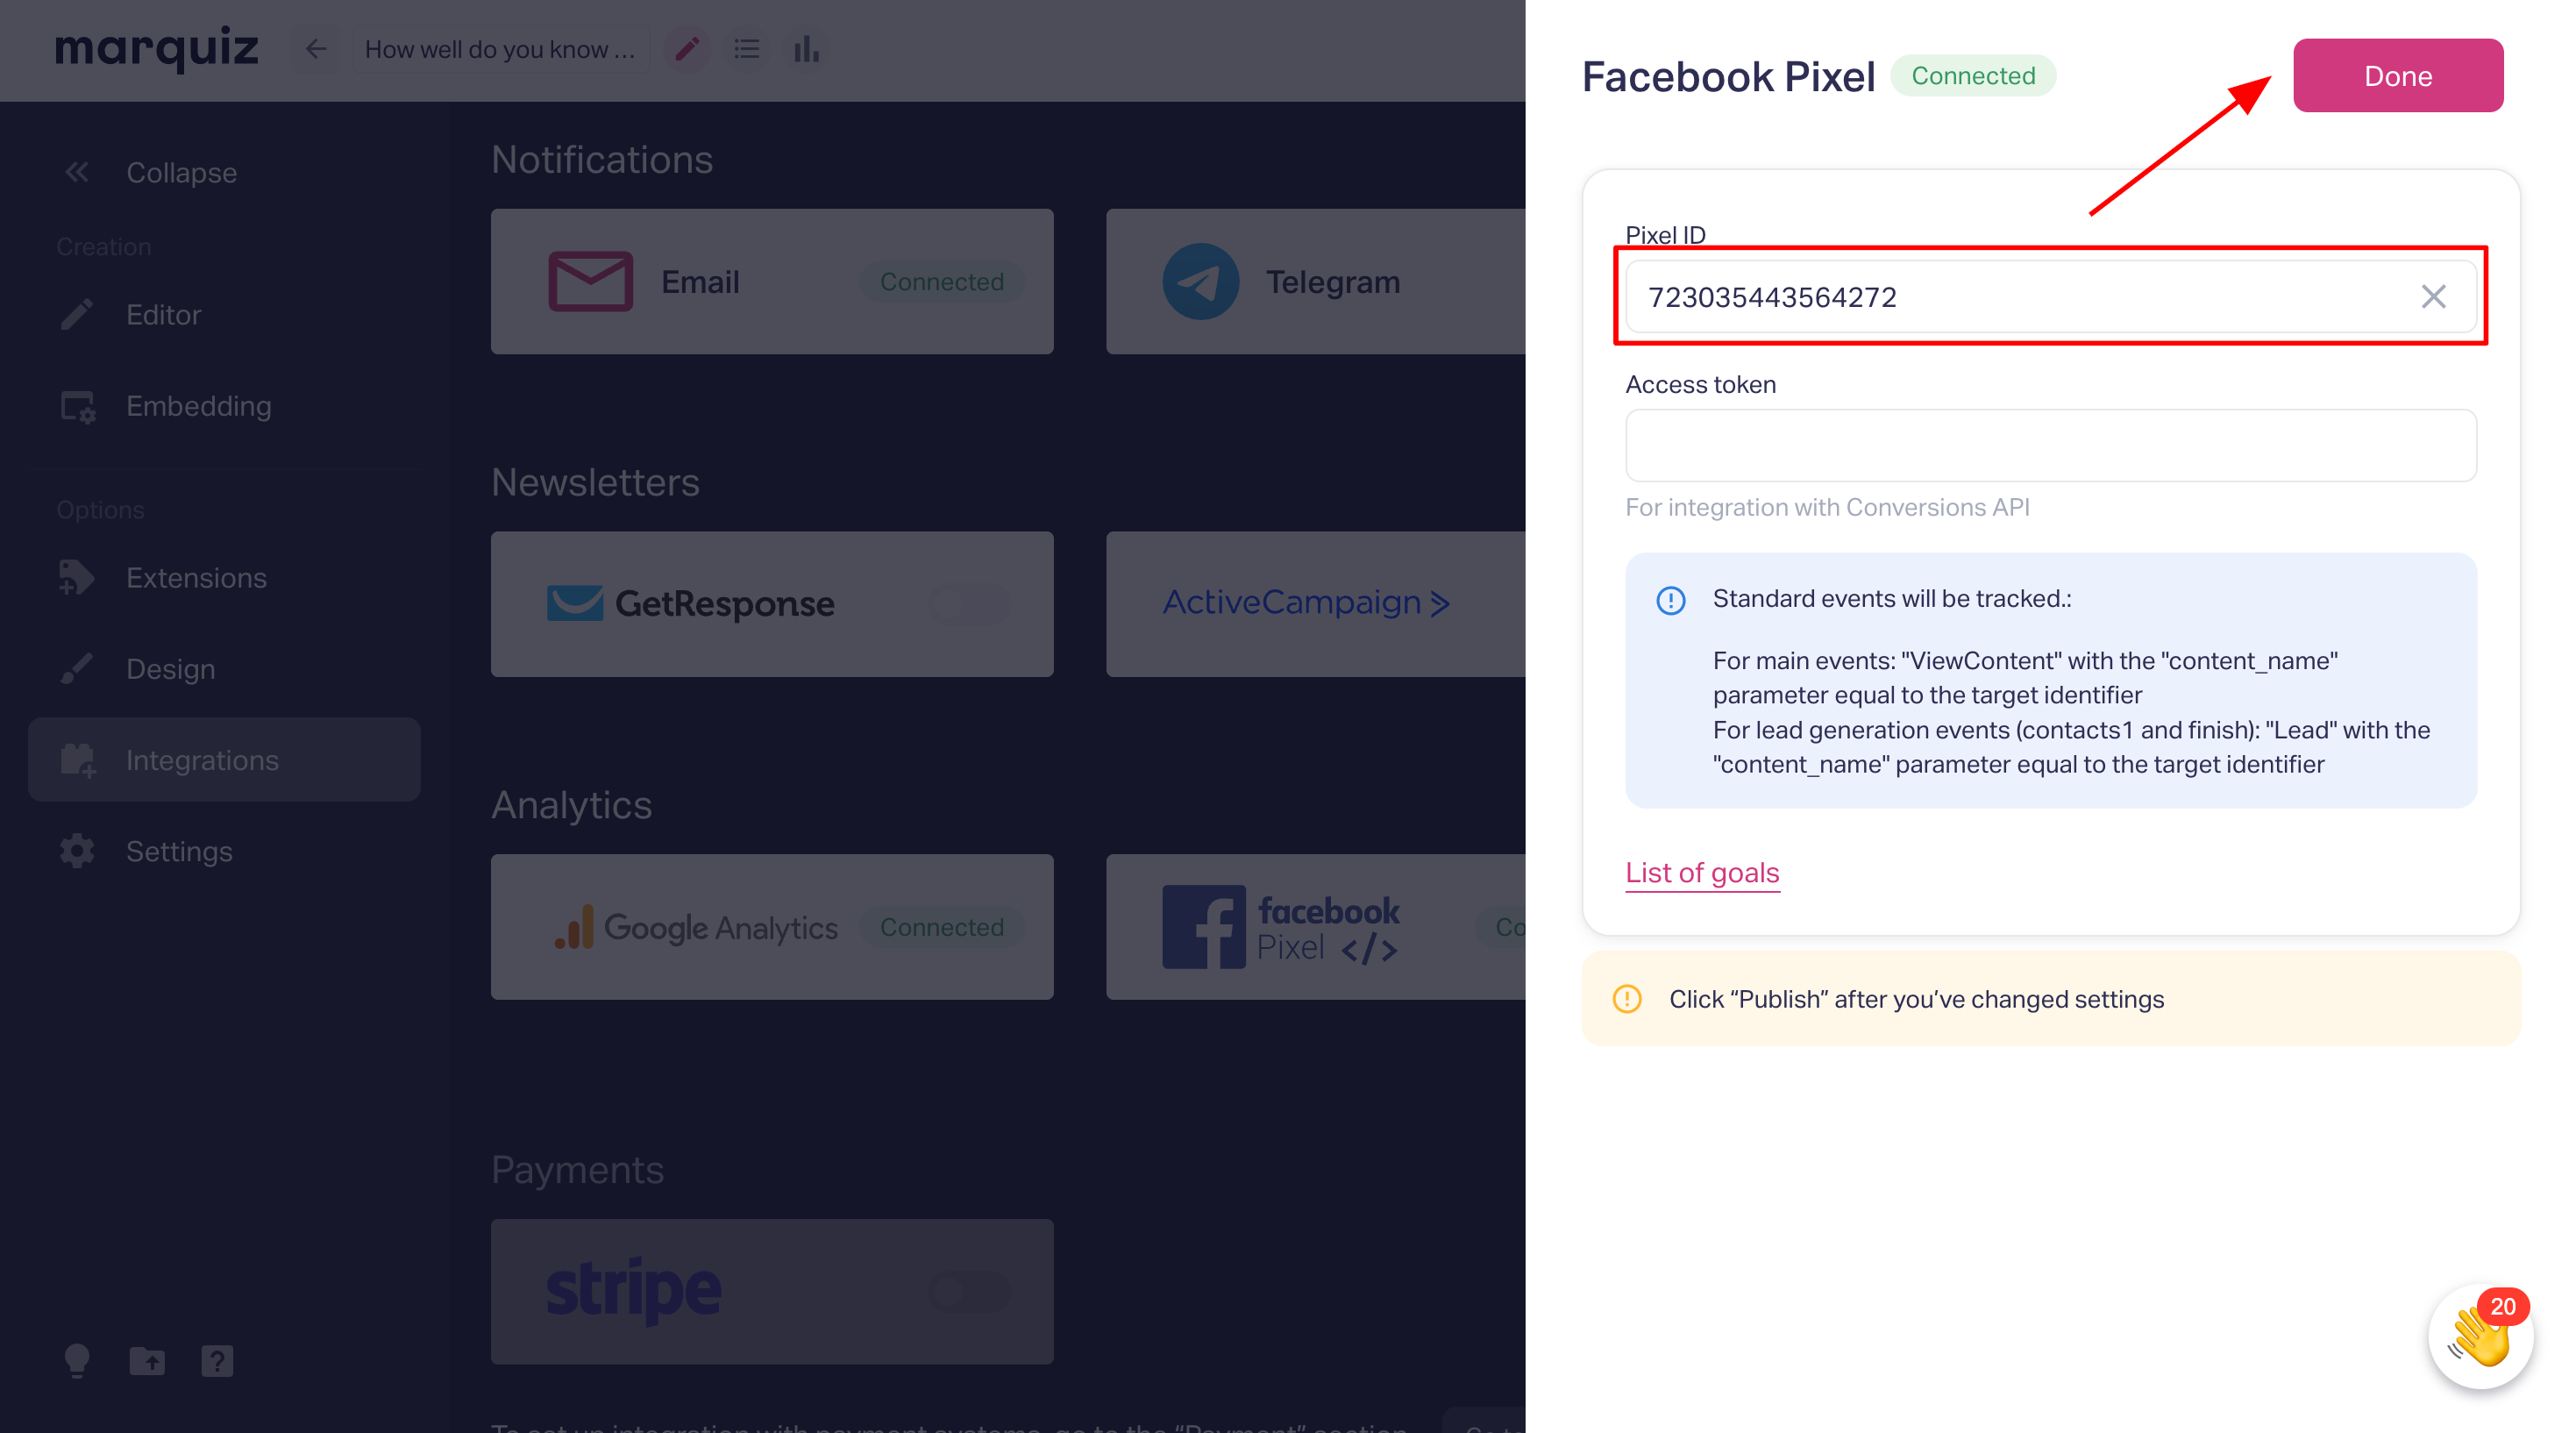Open the Google Analytics integration card
The image size is (2576, 1433).
(772, 926)
